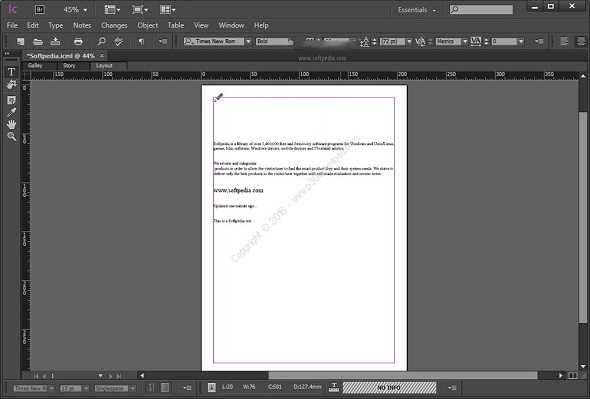Go to the next page arrow
This screenshot has height=399, width=590.
(110, 376)
